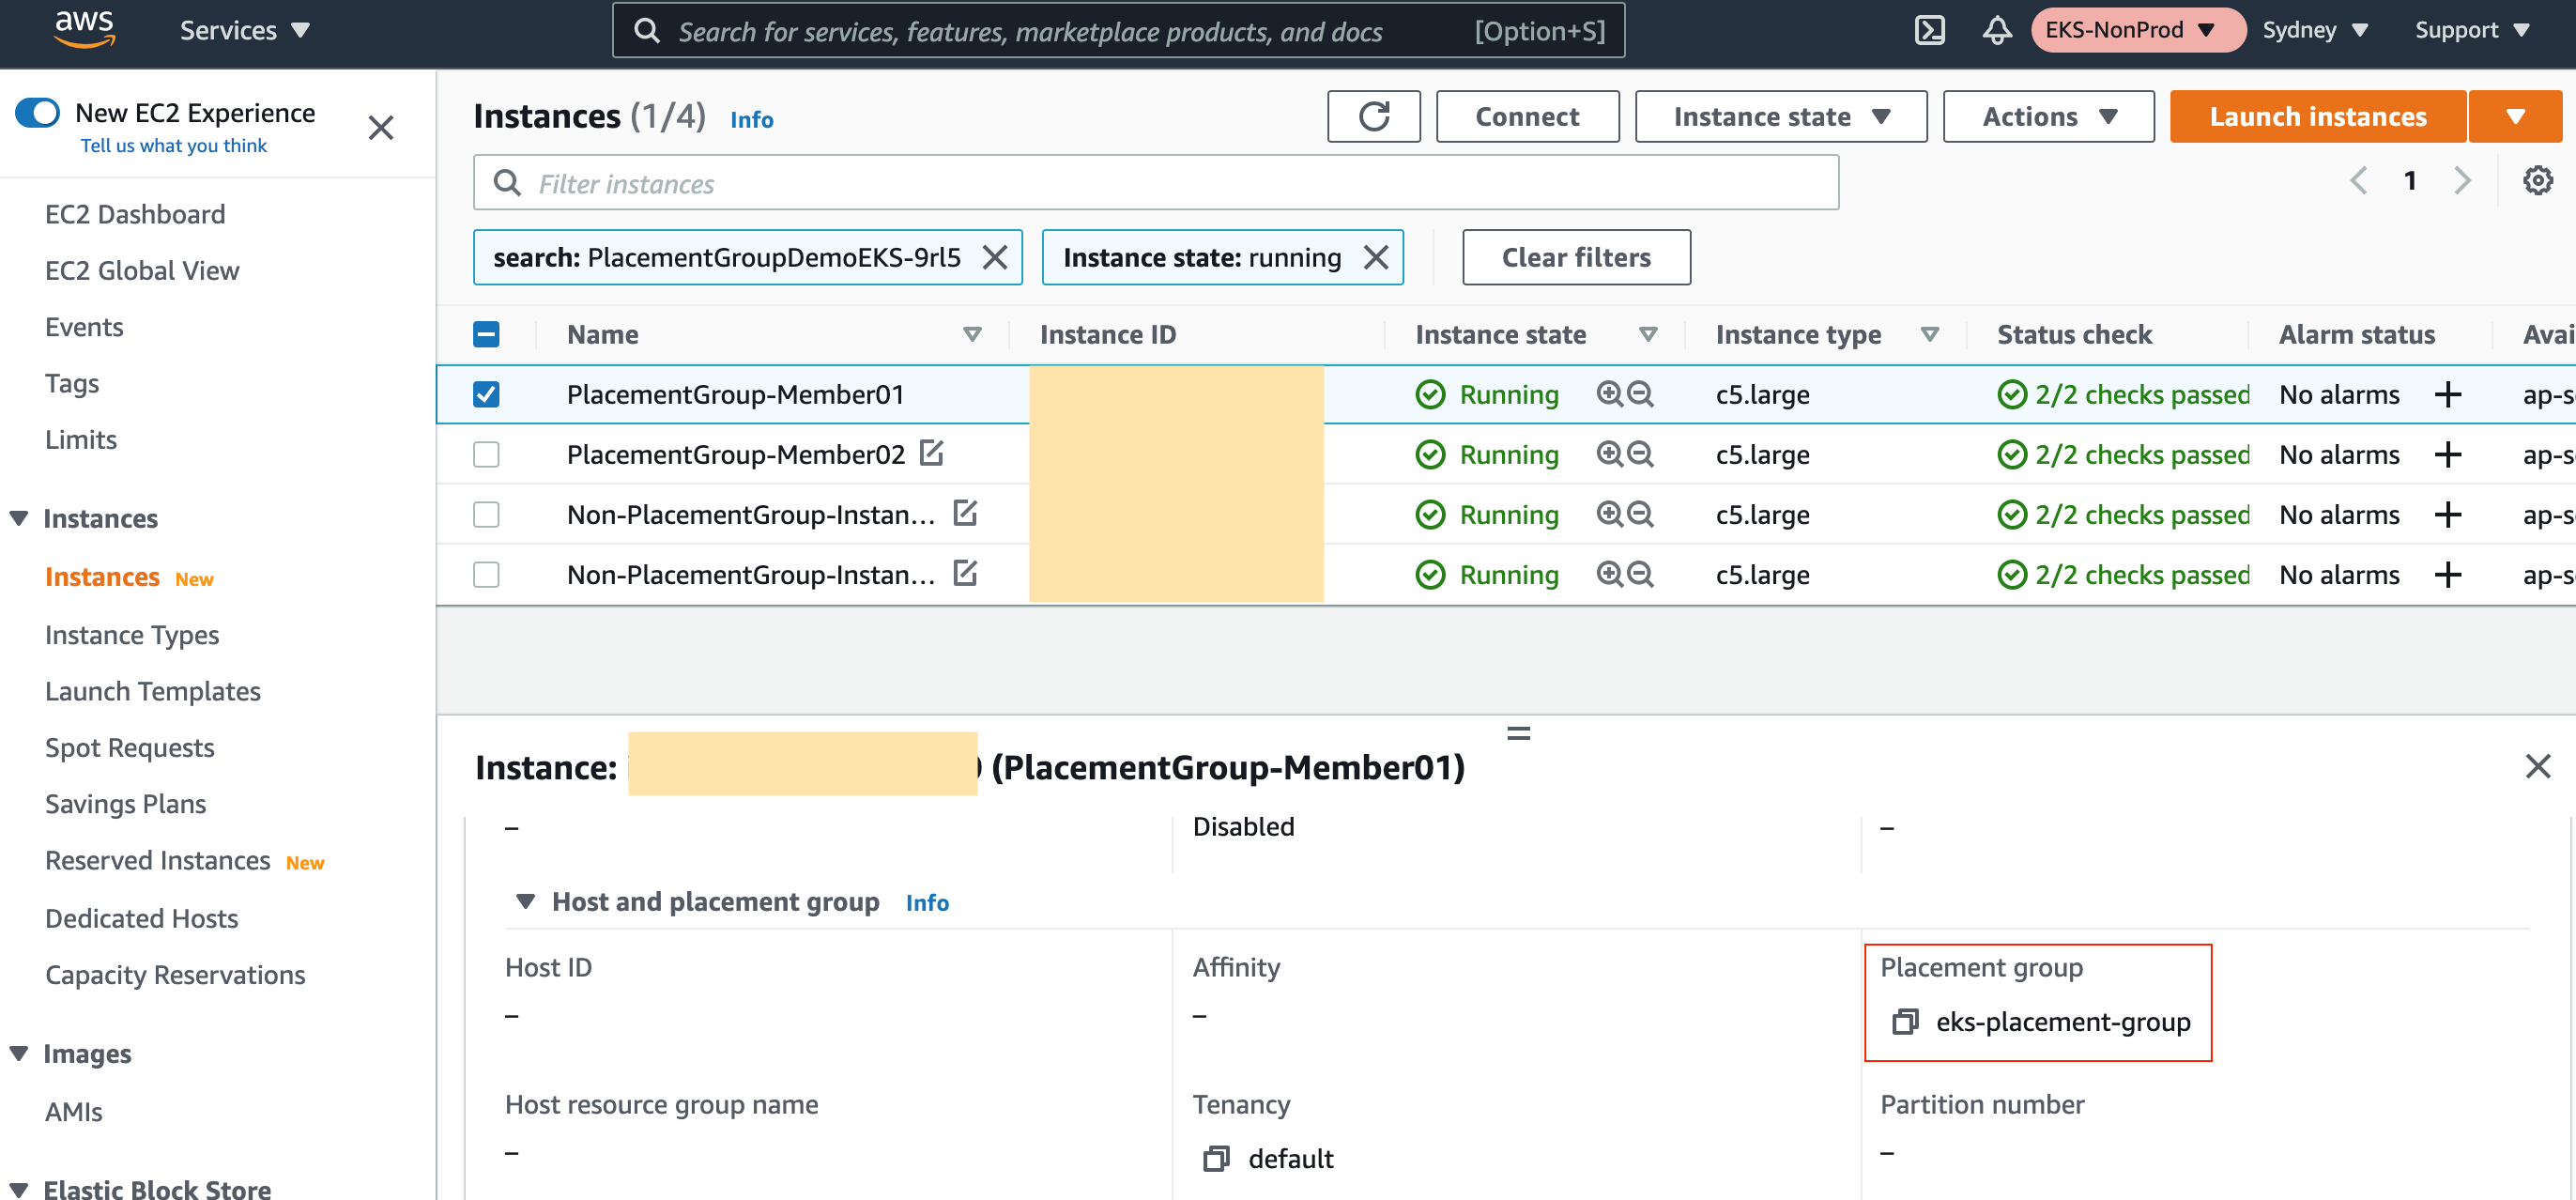
Task: Zoom out filter icon for PlacementGroup-Member02 state
Action: pos(1640,454)
